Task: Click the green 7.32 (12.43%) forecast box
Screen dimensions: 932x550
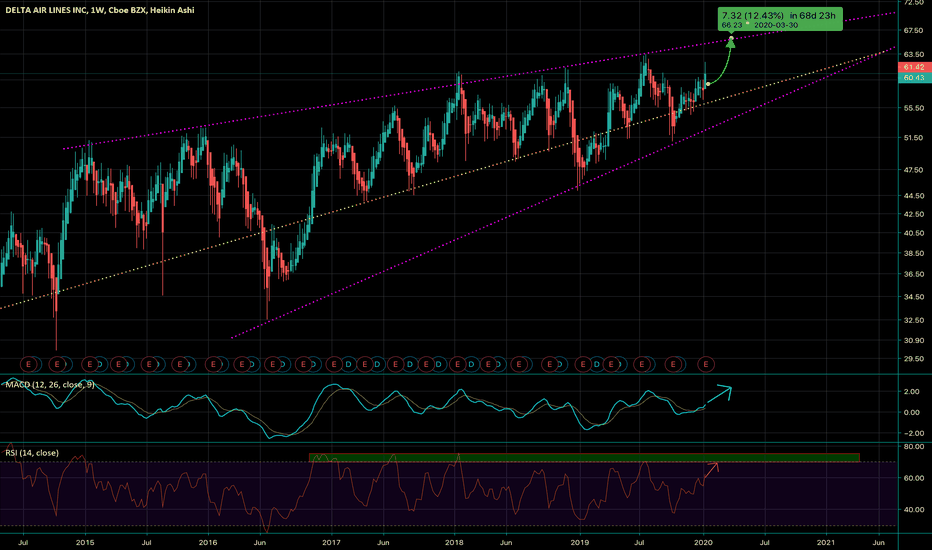Action: [780, 20]
